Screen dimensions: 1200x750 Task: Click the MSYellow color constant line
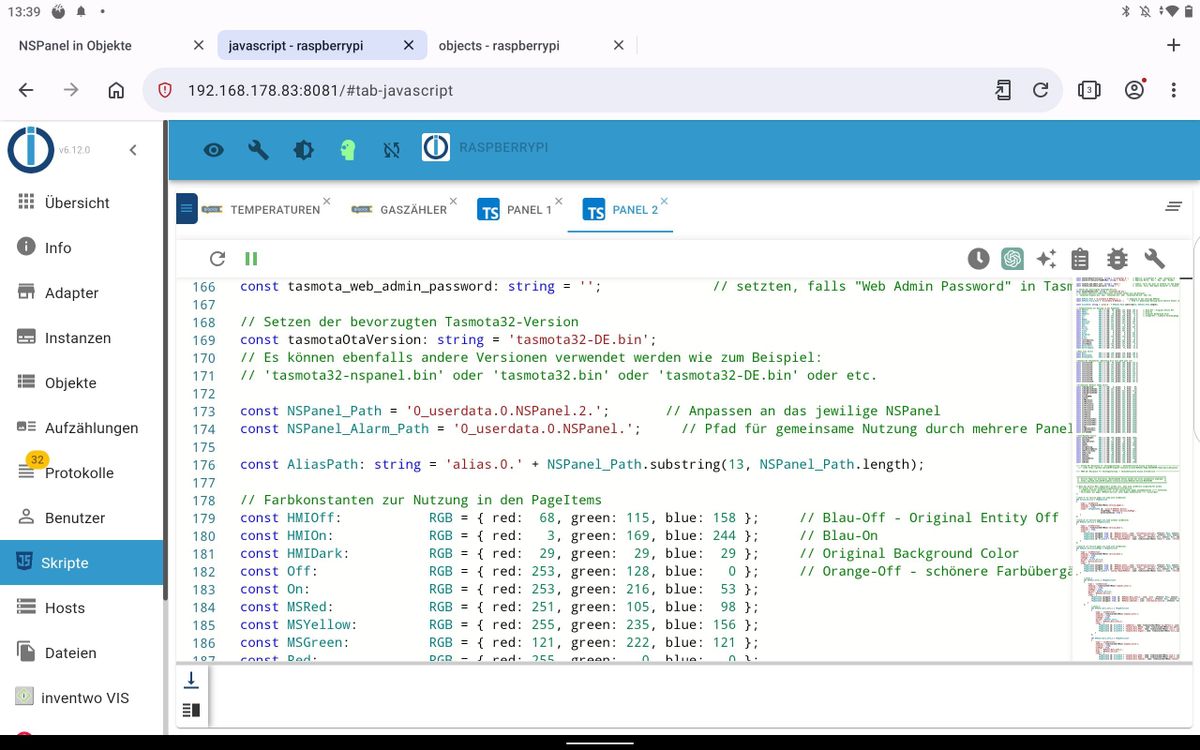[500, 624]
